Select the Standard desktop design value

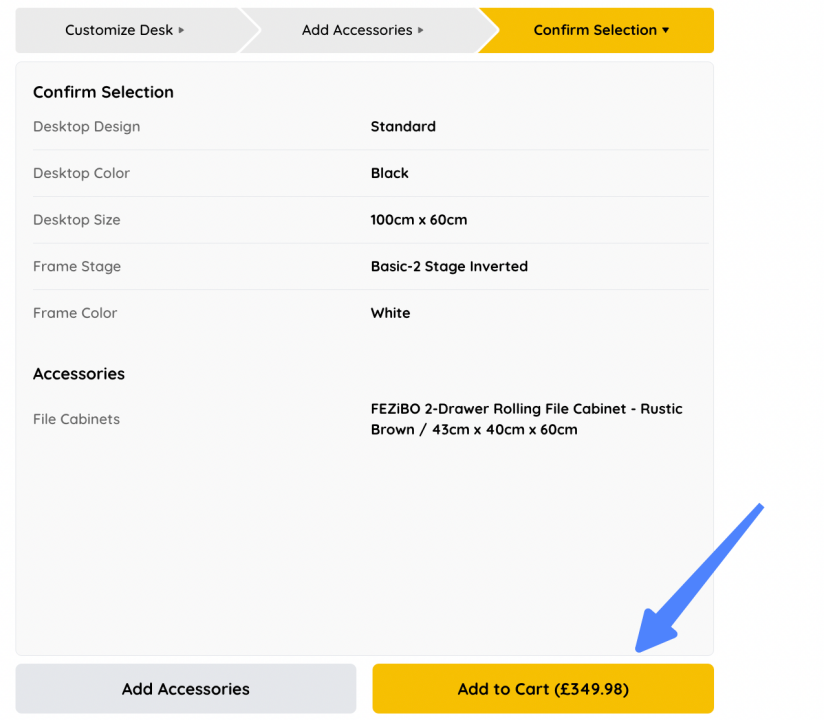(x=403, y=127)
